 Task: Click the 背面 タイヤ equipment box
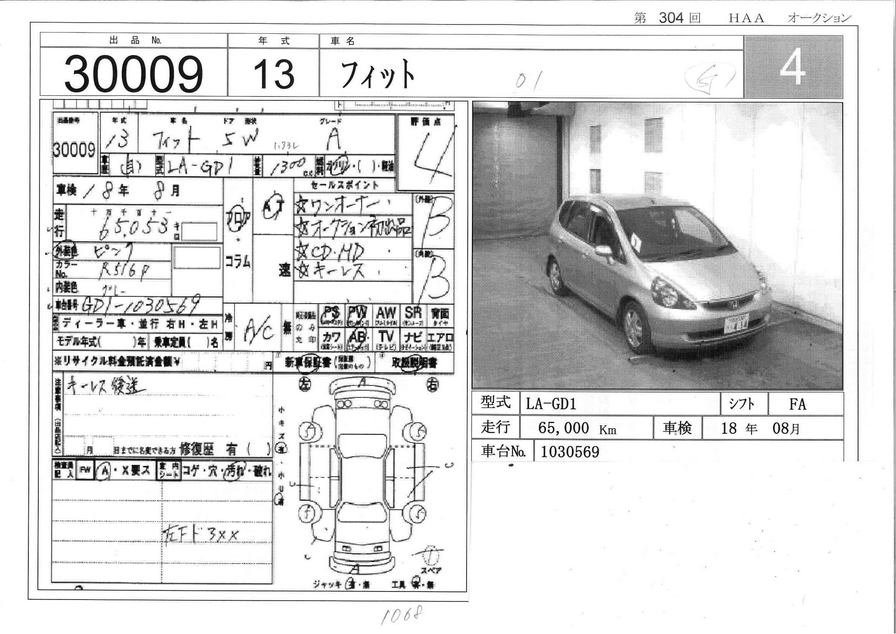click(x=440, y=316)
